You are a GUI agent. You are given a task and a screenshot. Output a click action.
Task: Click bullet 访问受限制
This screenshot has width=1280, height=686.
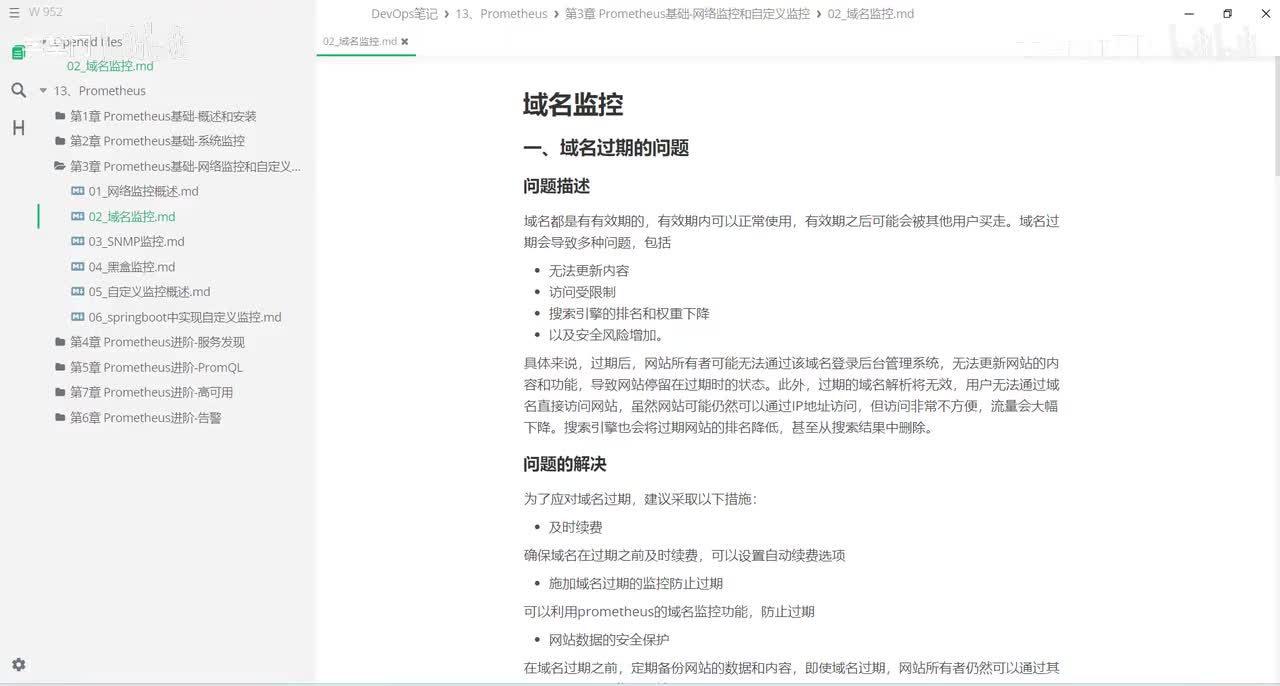coord(582,292)
